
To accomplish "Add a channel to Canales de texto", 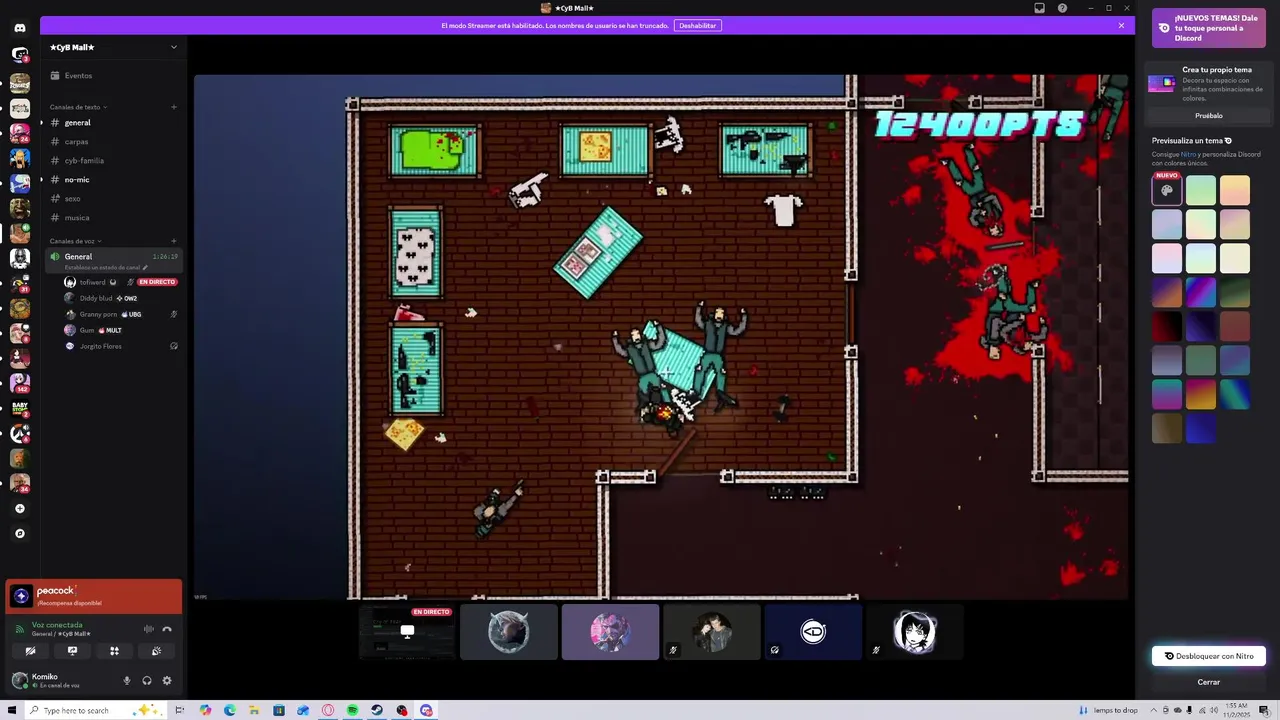I will (174, 107).
